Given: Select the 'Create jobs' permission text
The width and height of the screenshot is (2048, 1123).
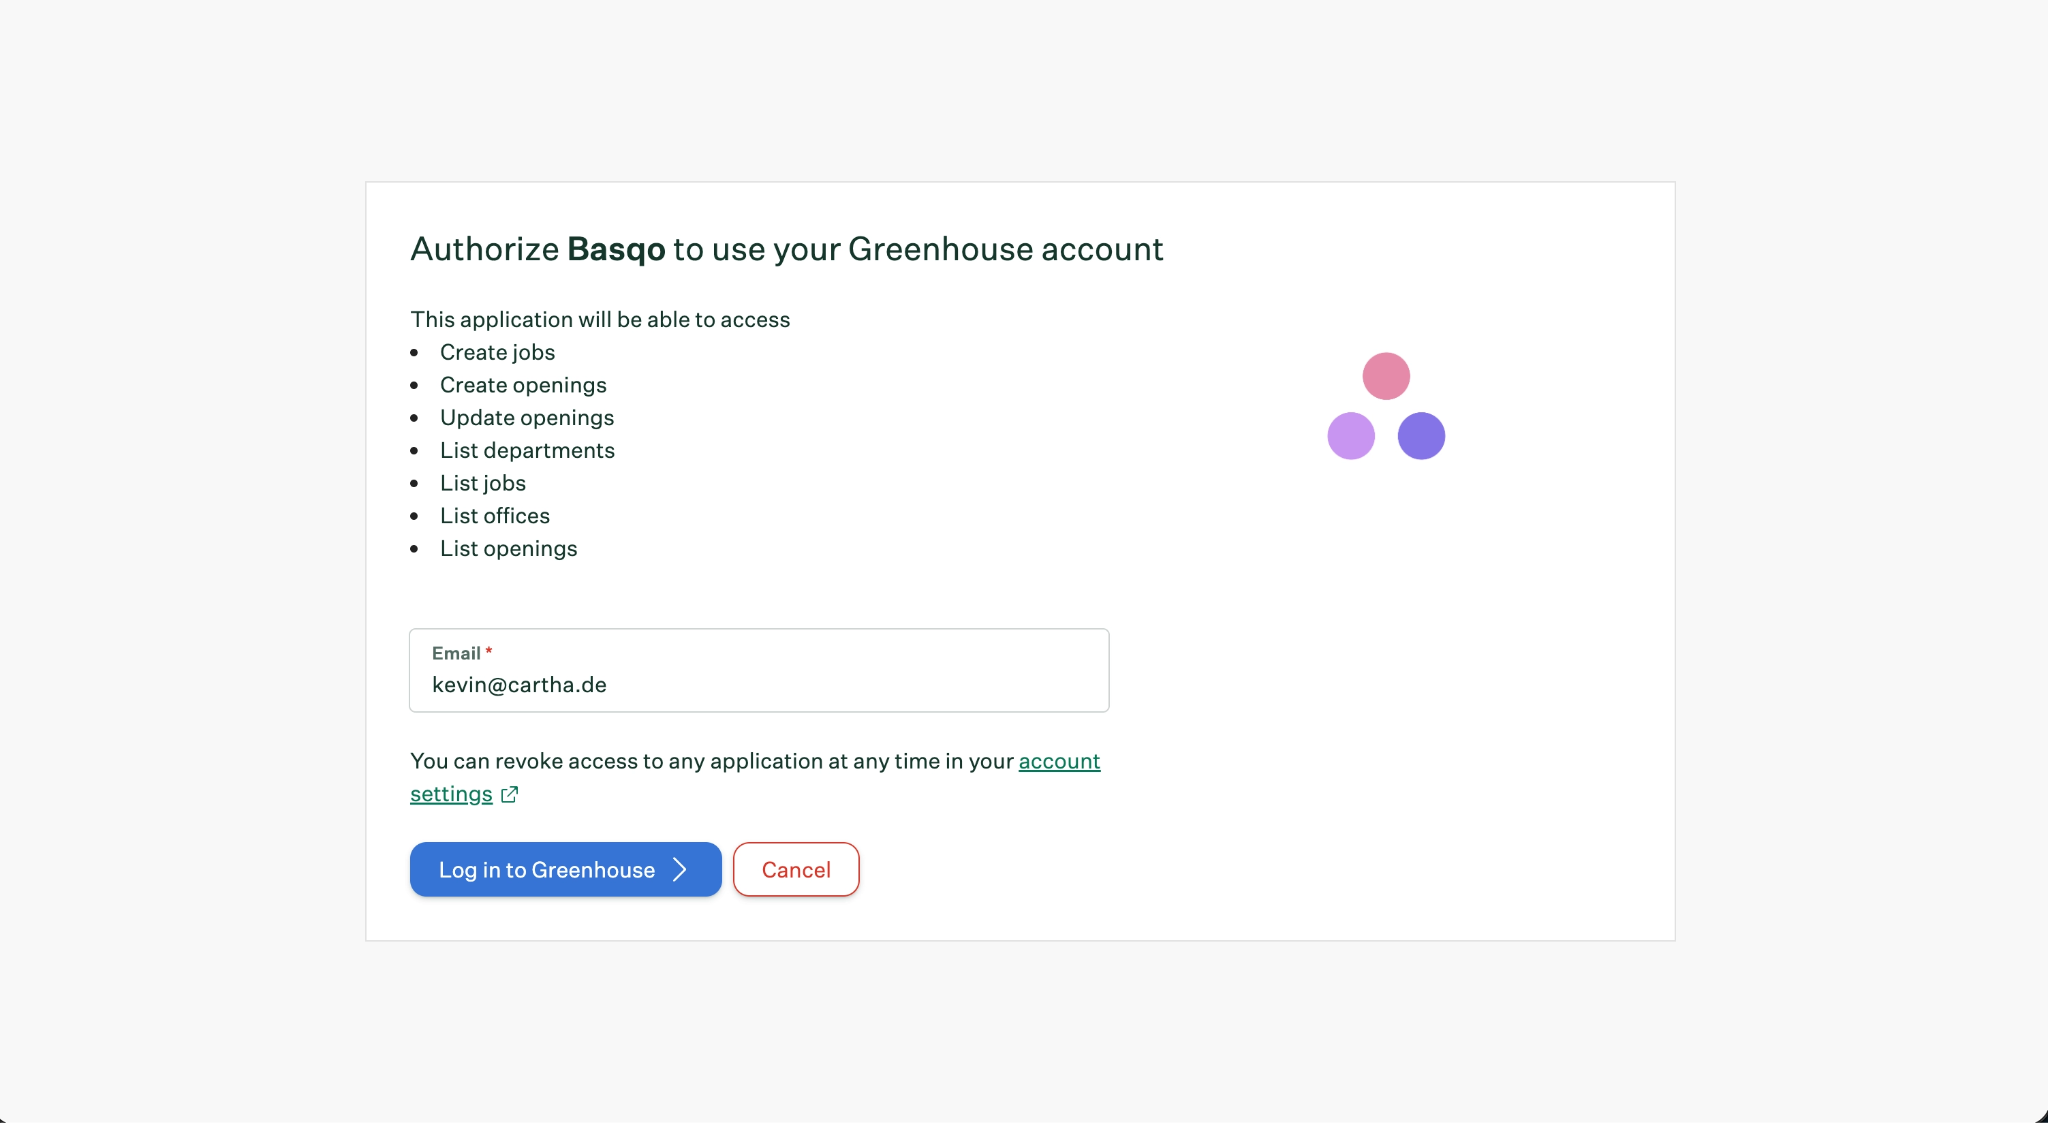Looking at the screenshot, I should point(497,352).
